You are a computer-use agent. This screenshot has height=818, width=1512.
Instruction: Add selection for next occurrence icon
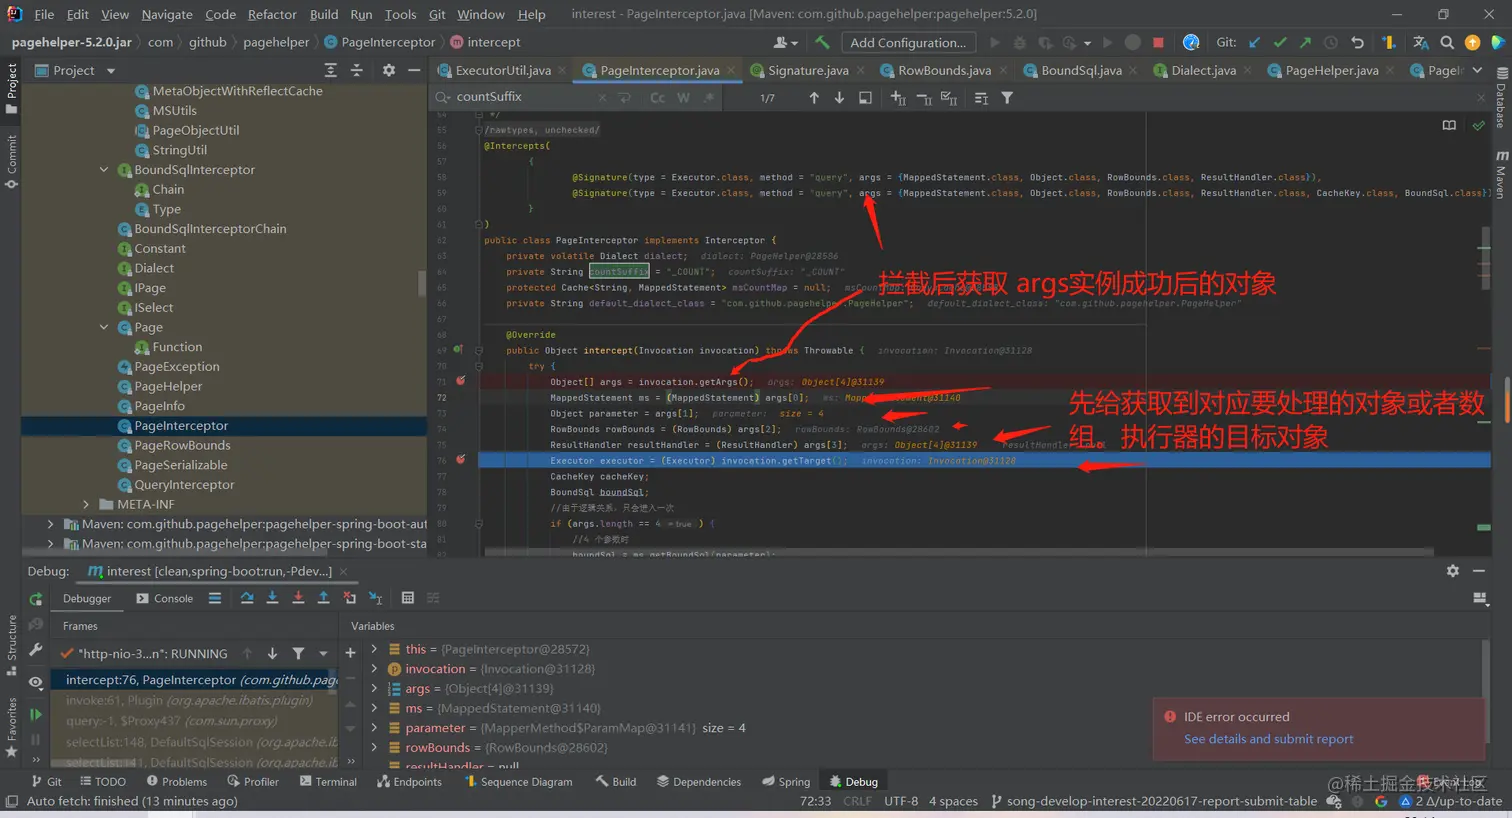point(898,98)
